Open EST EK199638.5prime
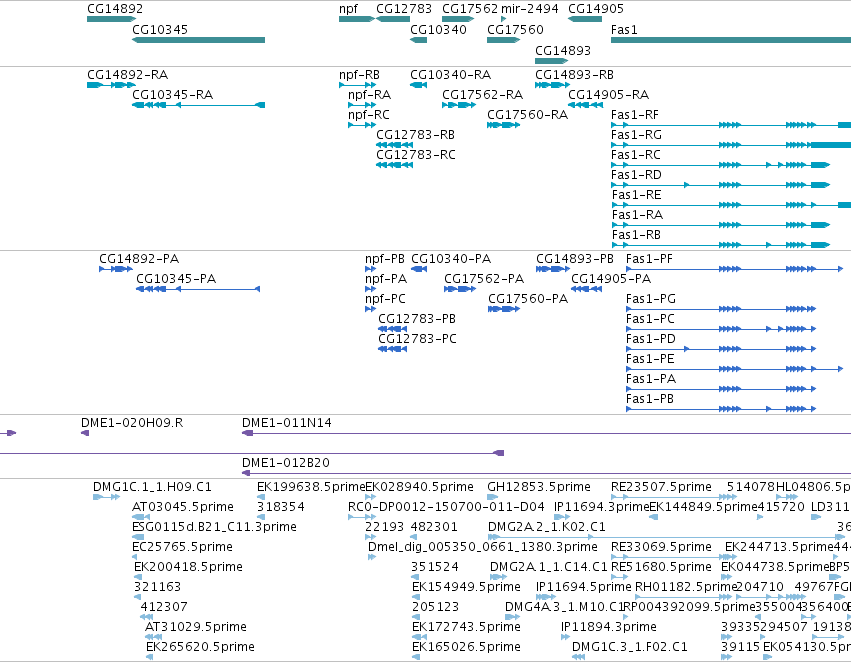The height and width of the screenshot is (662, 851). pos(311,487)
